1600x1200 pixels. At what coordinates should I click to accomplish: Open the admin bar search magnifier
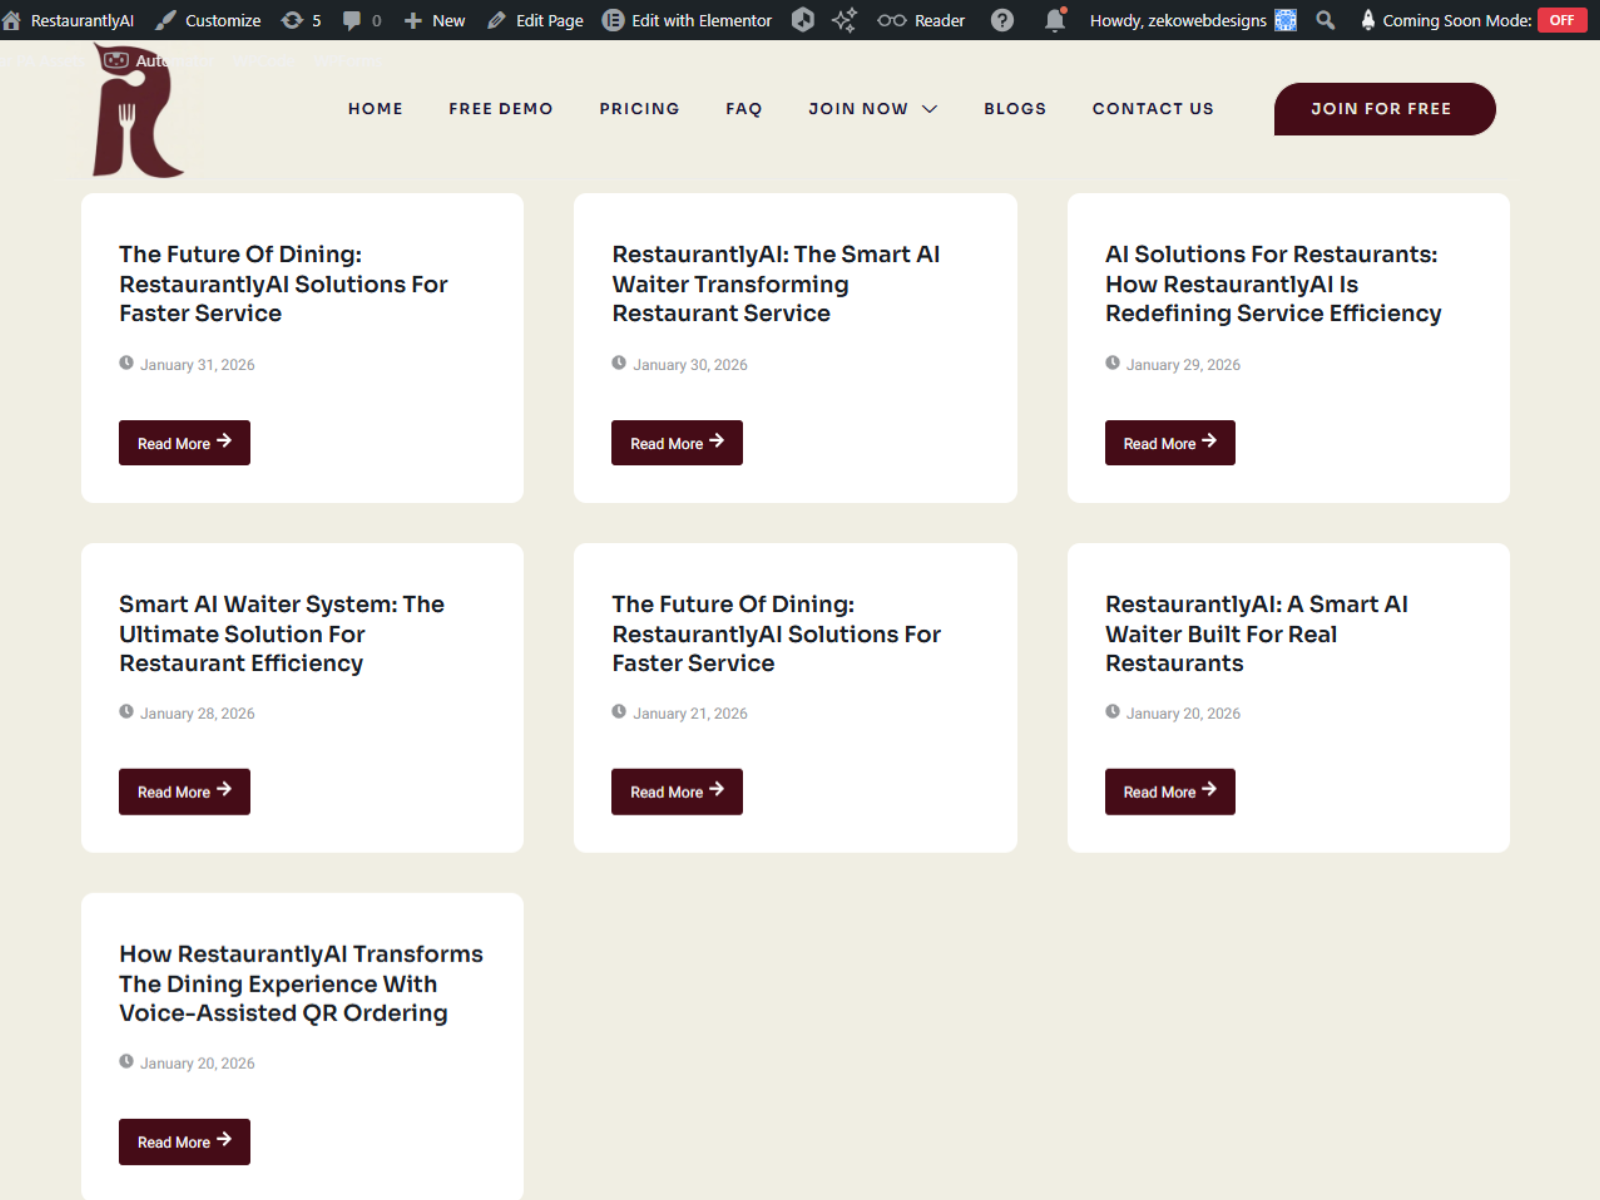[x=1325, y=20]
